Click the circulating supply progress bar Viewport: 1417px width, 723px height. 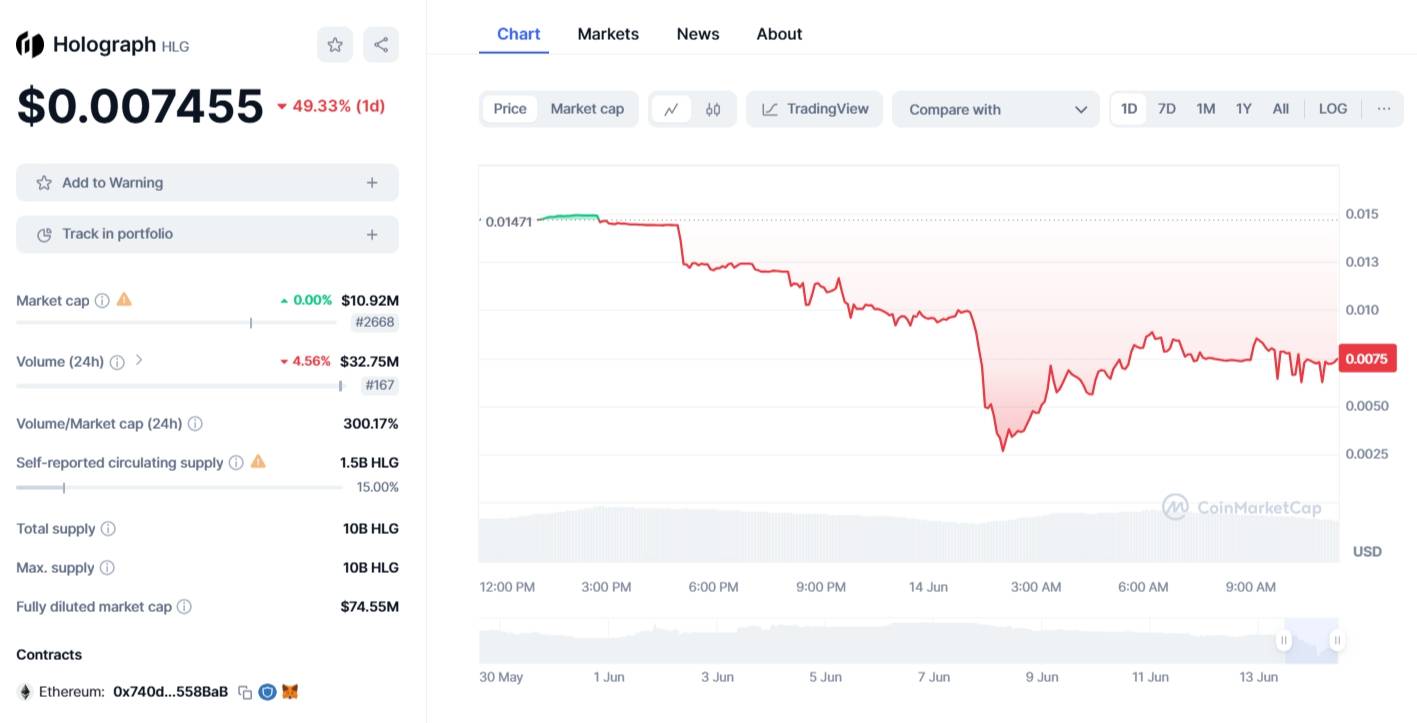pos(179,488)
